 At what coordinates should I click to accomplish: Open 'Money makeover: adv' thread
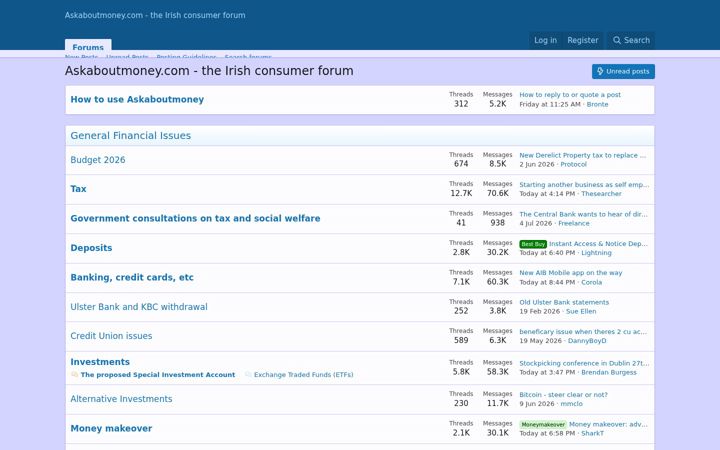[x=608, y=424]
